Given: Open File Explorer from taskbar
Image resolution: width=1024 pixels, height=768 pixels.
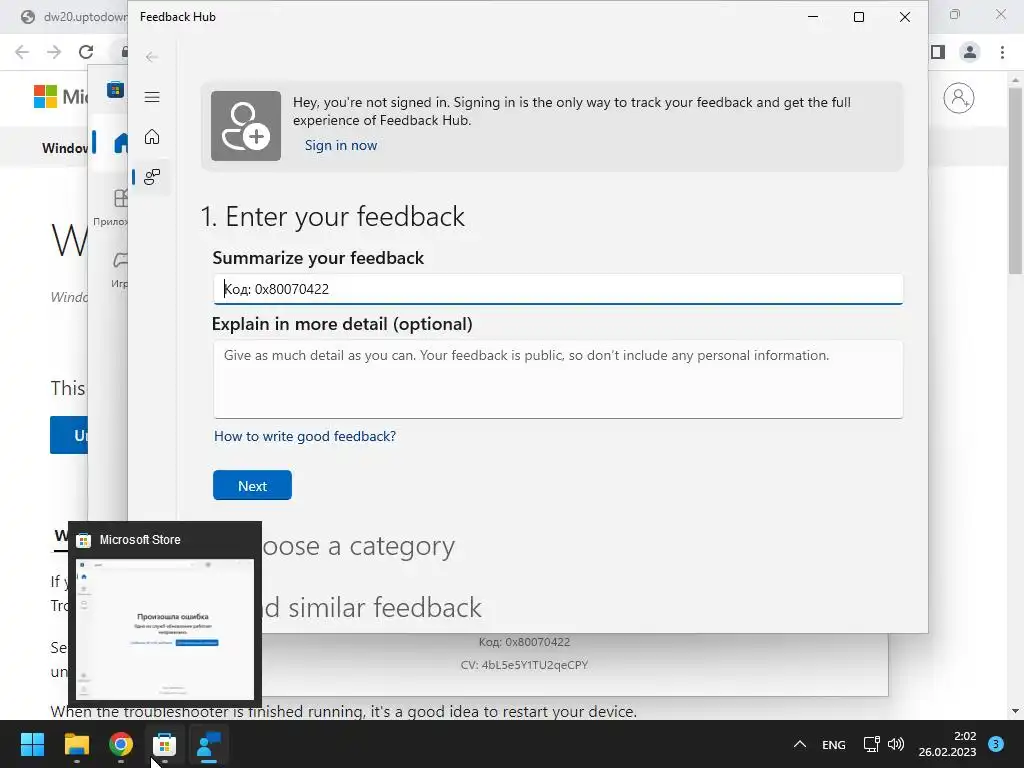Looking at the screenshot, I should (x=76, y=744).
